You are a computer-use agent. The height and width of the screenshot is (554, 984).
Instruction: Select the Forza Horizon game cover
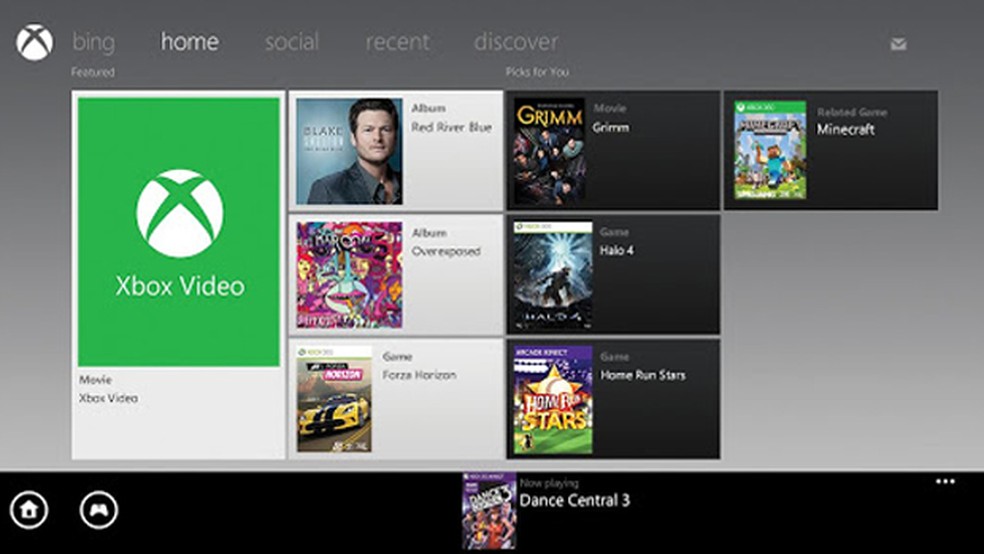coord(334,399)
